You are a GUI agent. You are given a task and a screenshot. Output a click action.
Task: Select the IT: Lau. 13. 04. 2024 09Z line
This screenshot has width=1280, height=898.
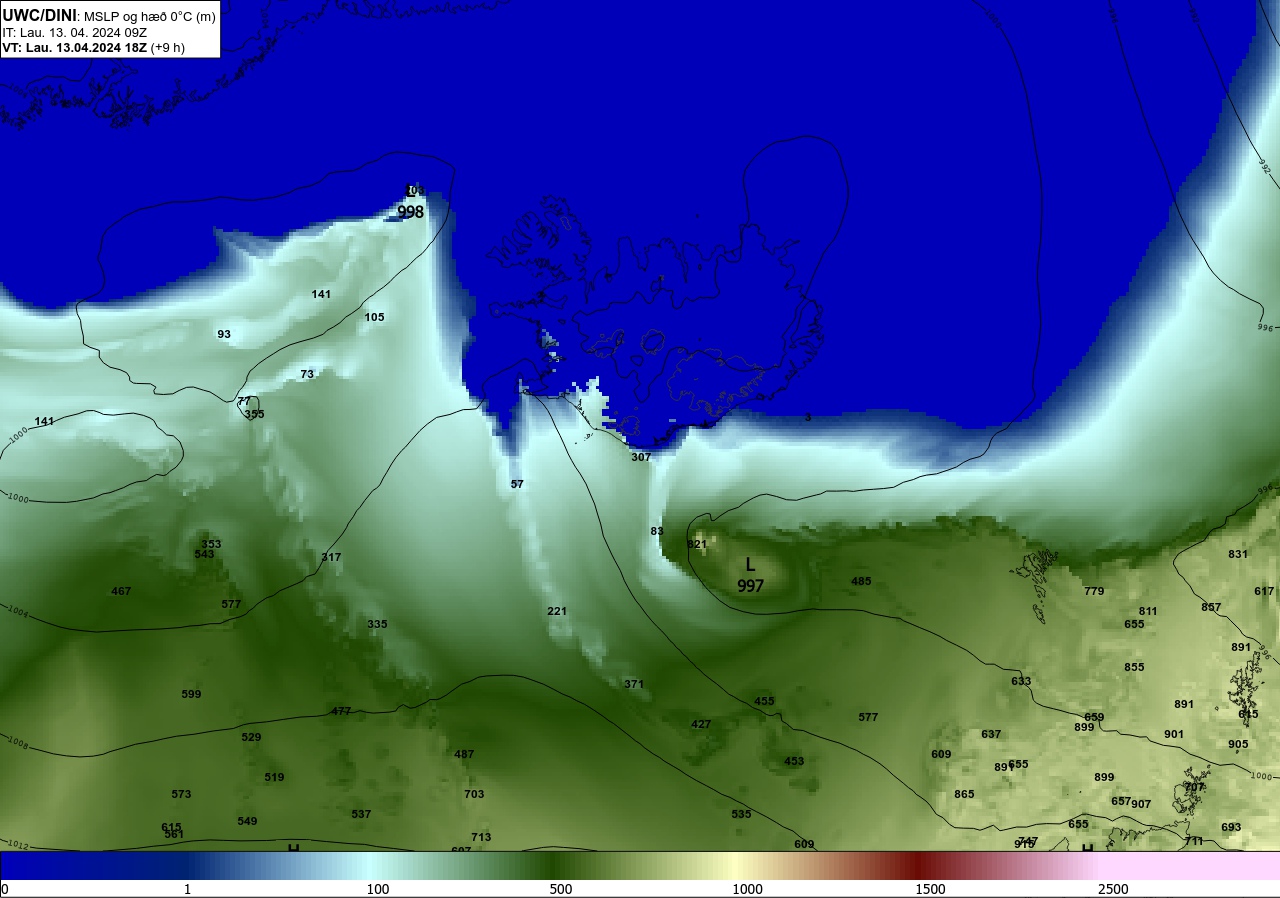(x=75, y=32)
